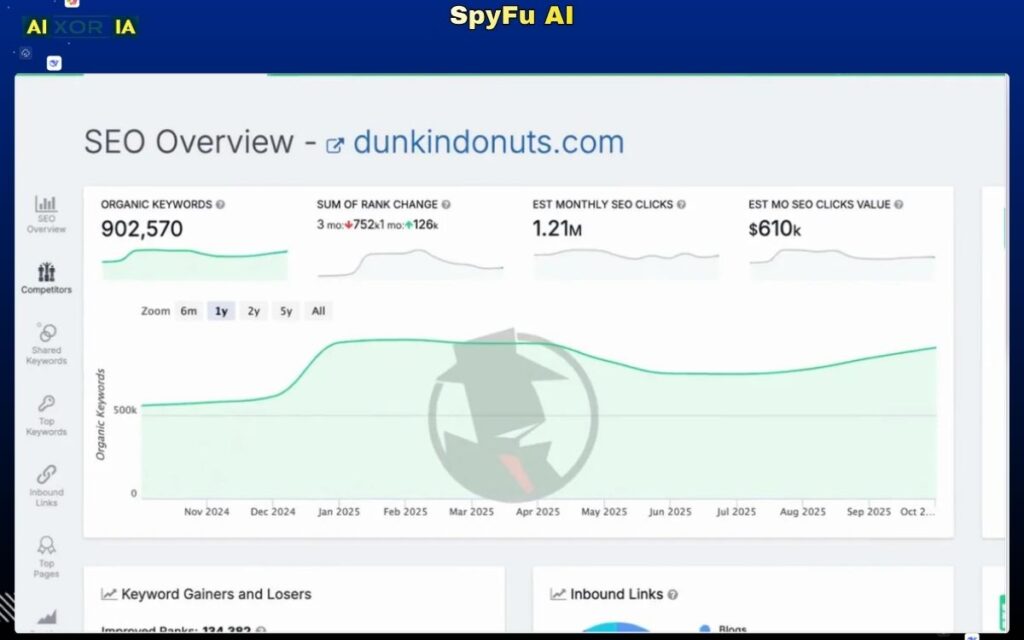Toggle the 1y zoom range on
The image size is (1024, 640).
click(x=220, y=311)
